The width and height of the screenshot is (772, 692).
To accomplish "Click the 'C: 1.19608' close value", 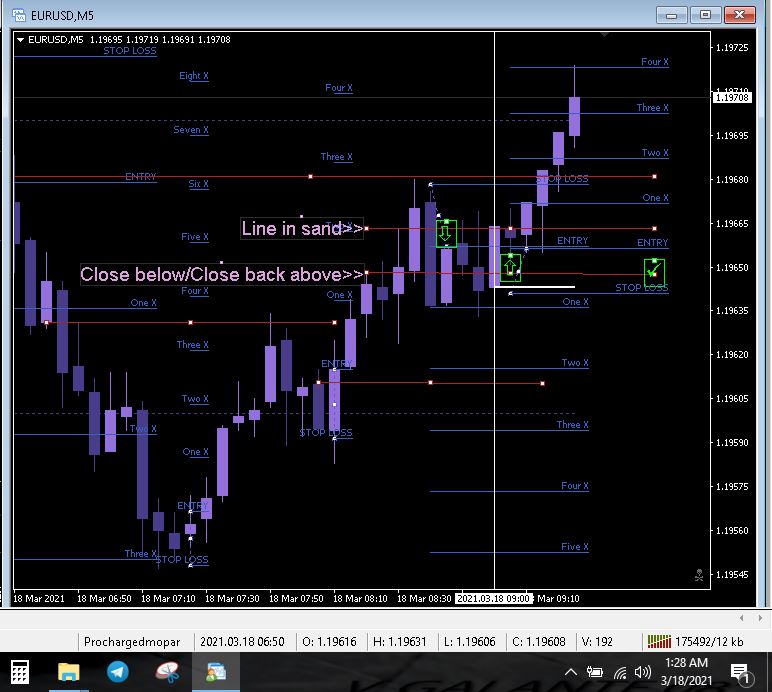I will point(539,642).
